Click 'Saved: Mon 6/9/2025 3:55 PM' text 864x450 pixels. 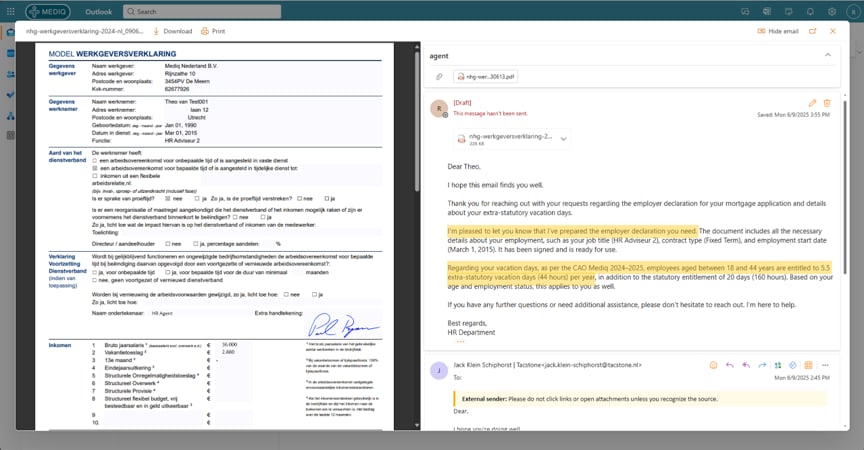tap(793, 115)
